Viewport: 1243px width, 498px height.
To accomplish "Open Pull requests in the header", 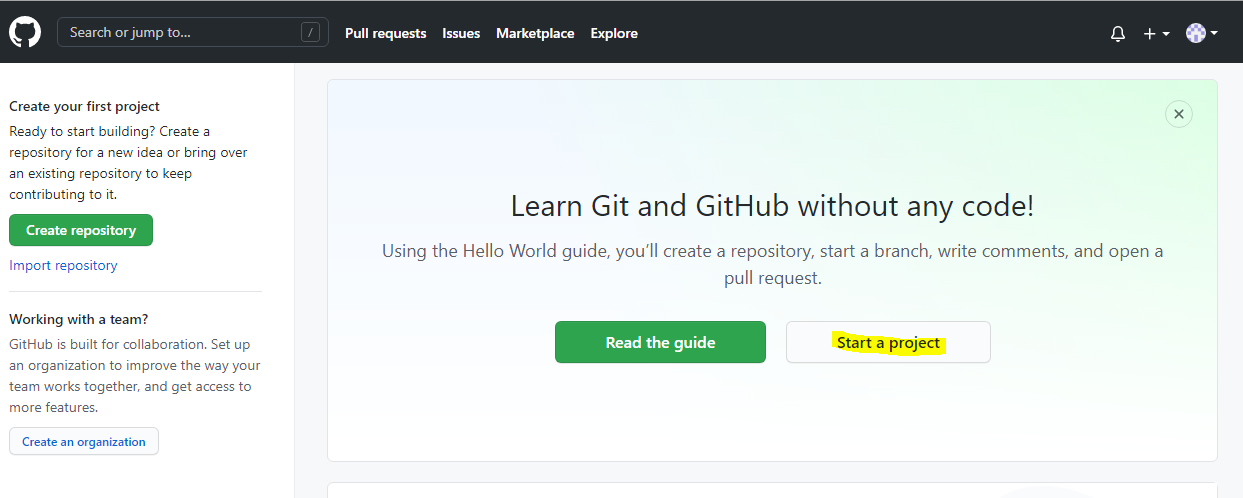I will point(385,33).
